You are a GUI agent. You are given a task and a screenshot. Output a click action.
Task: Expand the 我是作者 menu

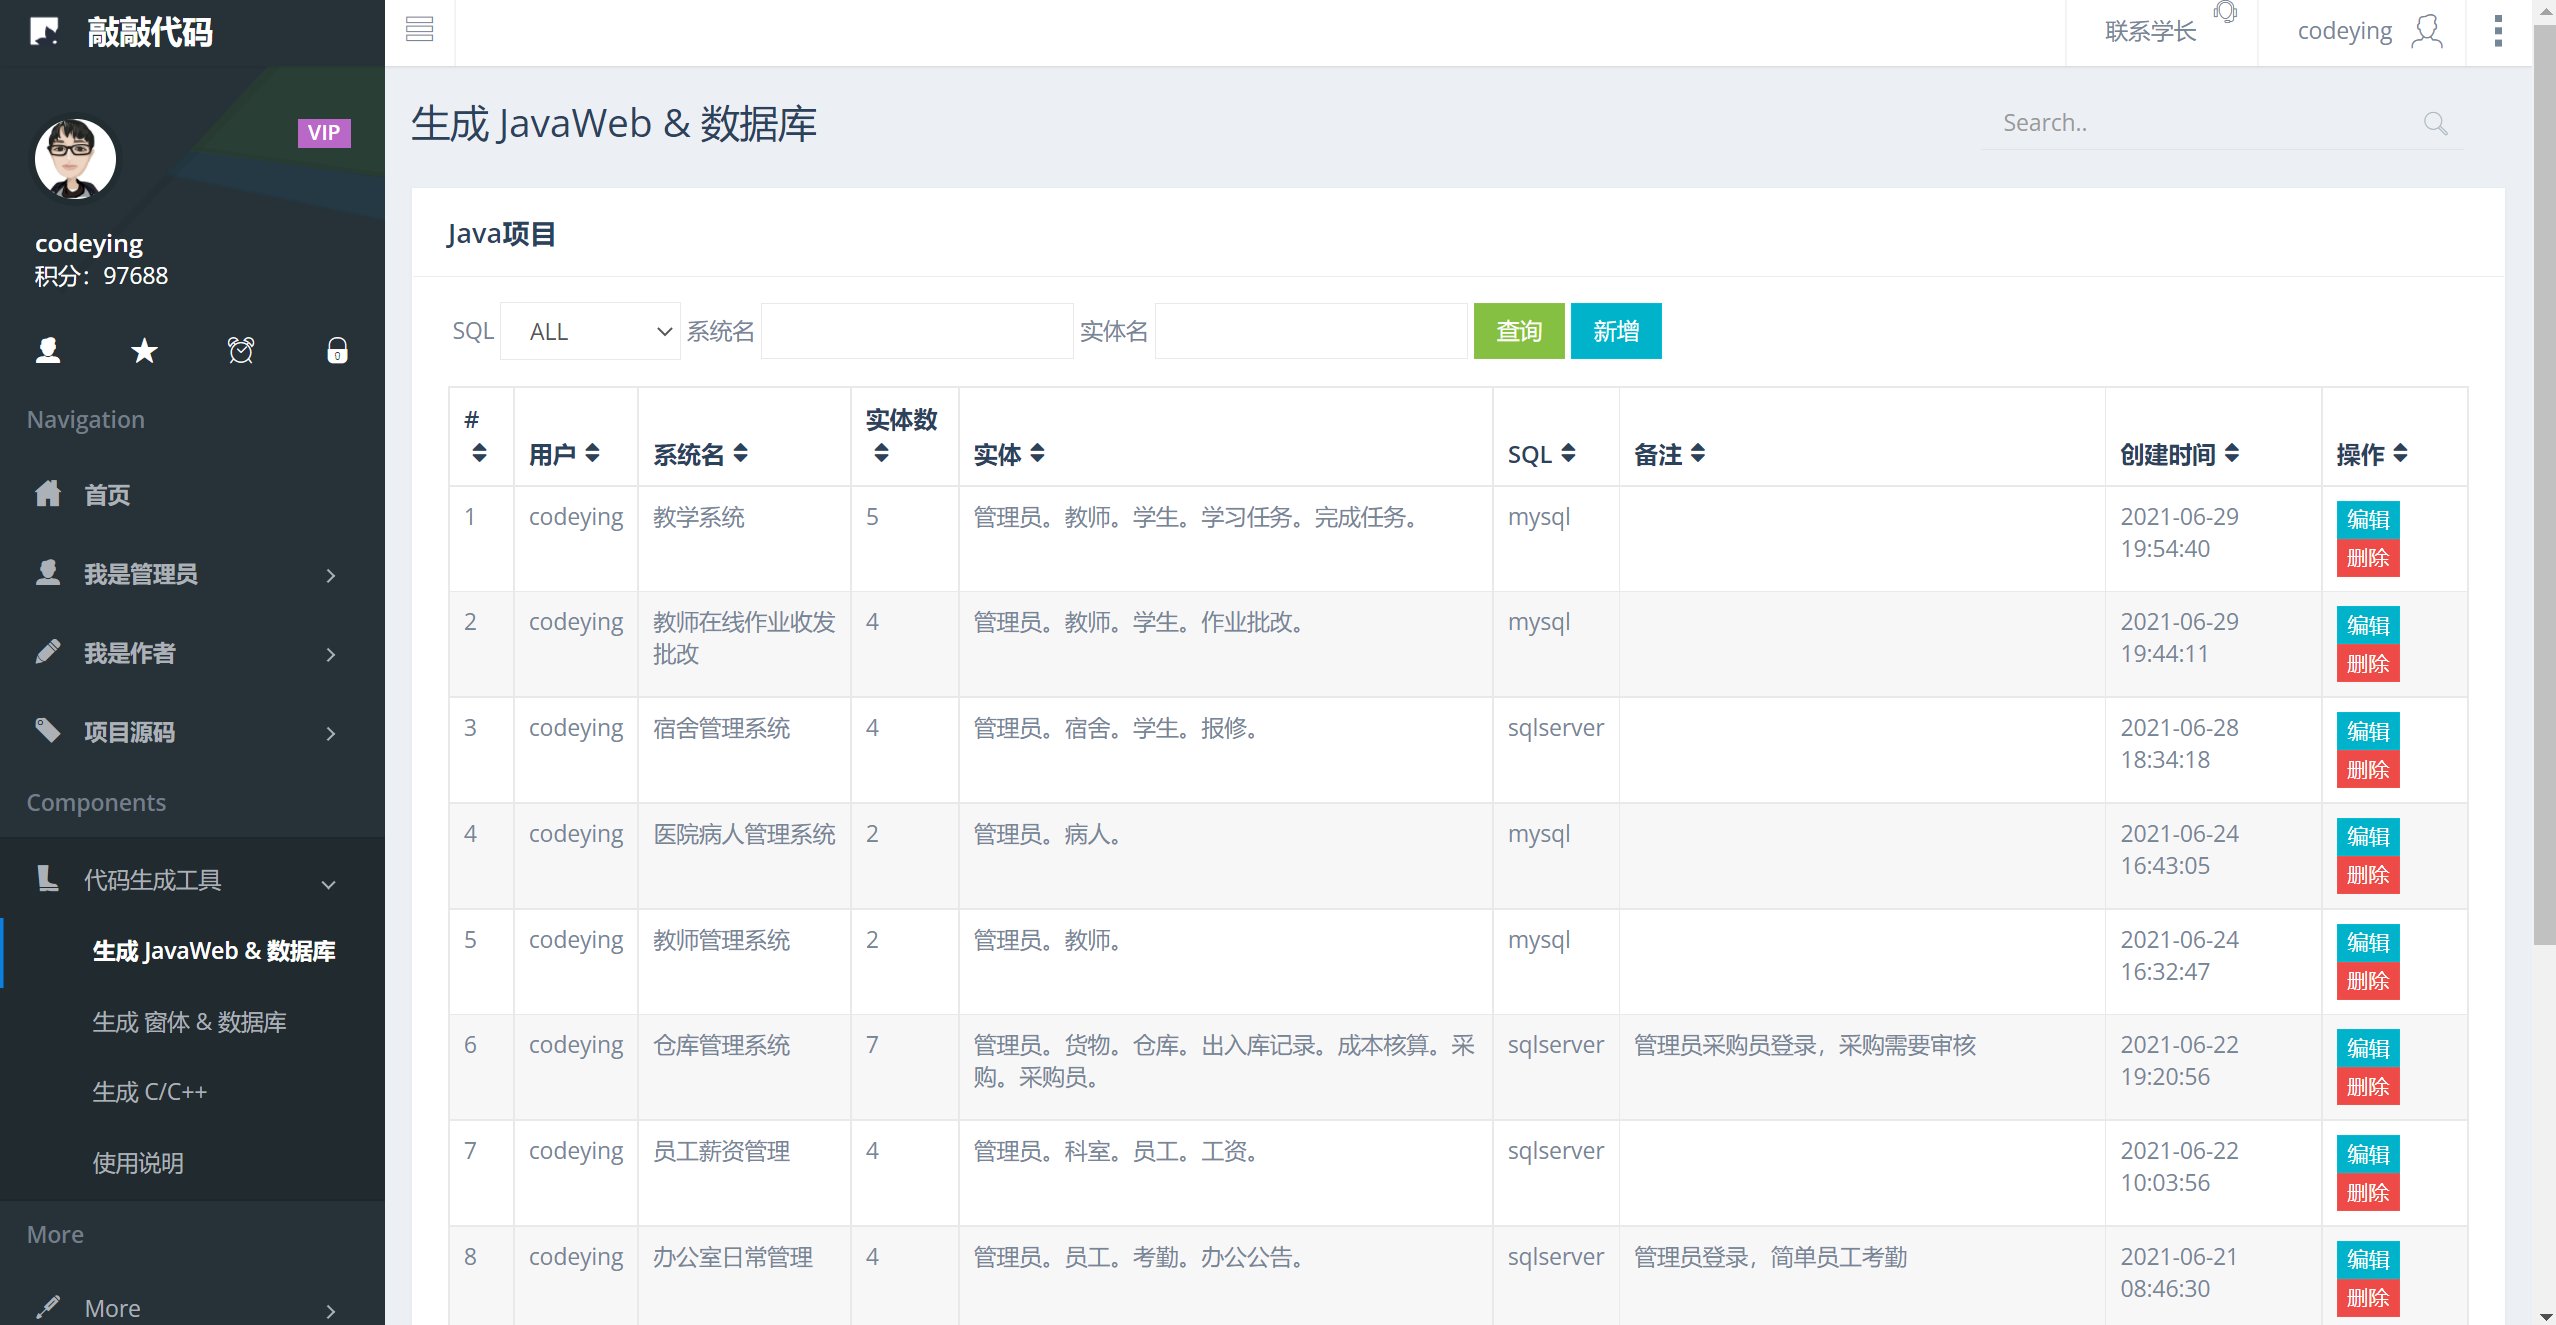[x=192, y=653]
